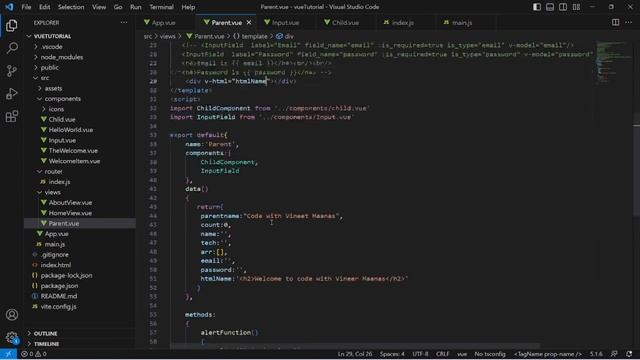Screen dimensions: 640x360
Task: Switch to the index.js editor tab
Action: (402, 22)
